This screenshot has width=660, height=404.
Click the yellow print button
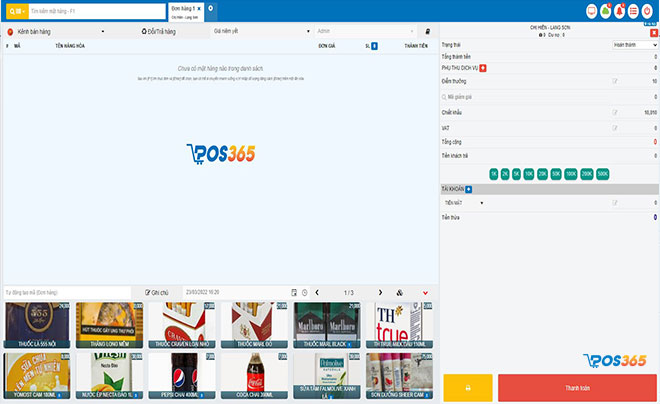click(x=468, y=388)
